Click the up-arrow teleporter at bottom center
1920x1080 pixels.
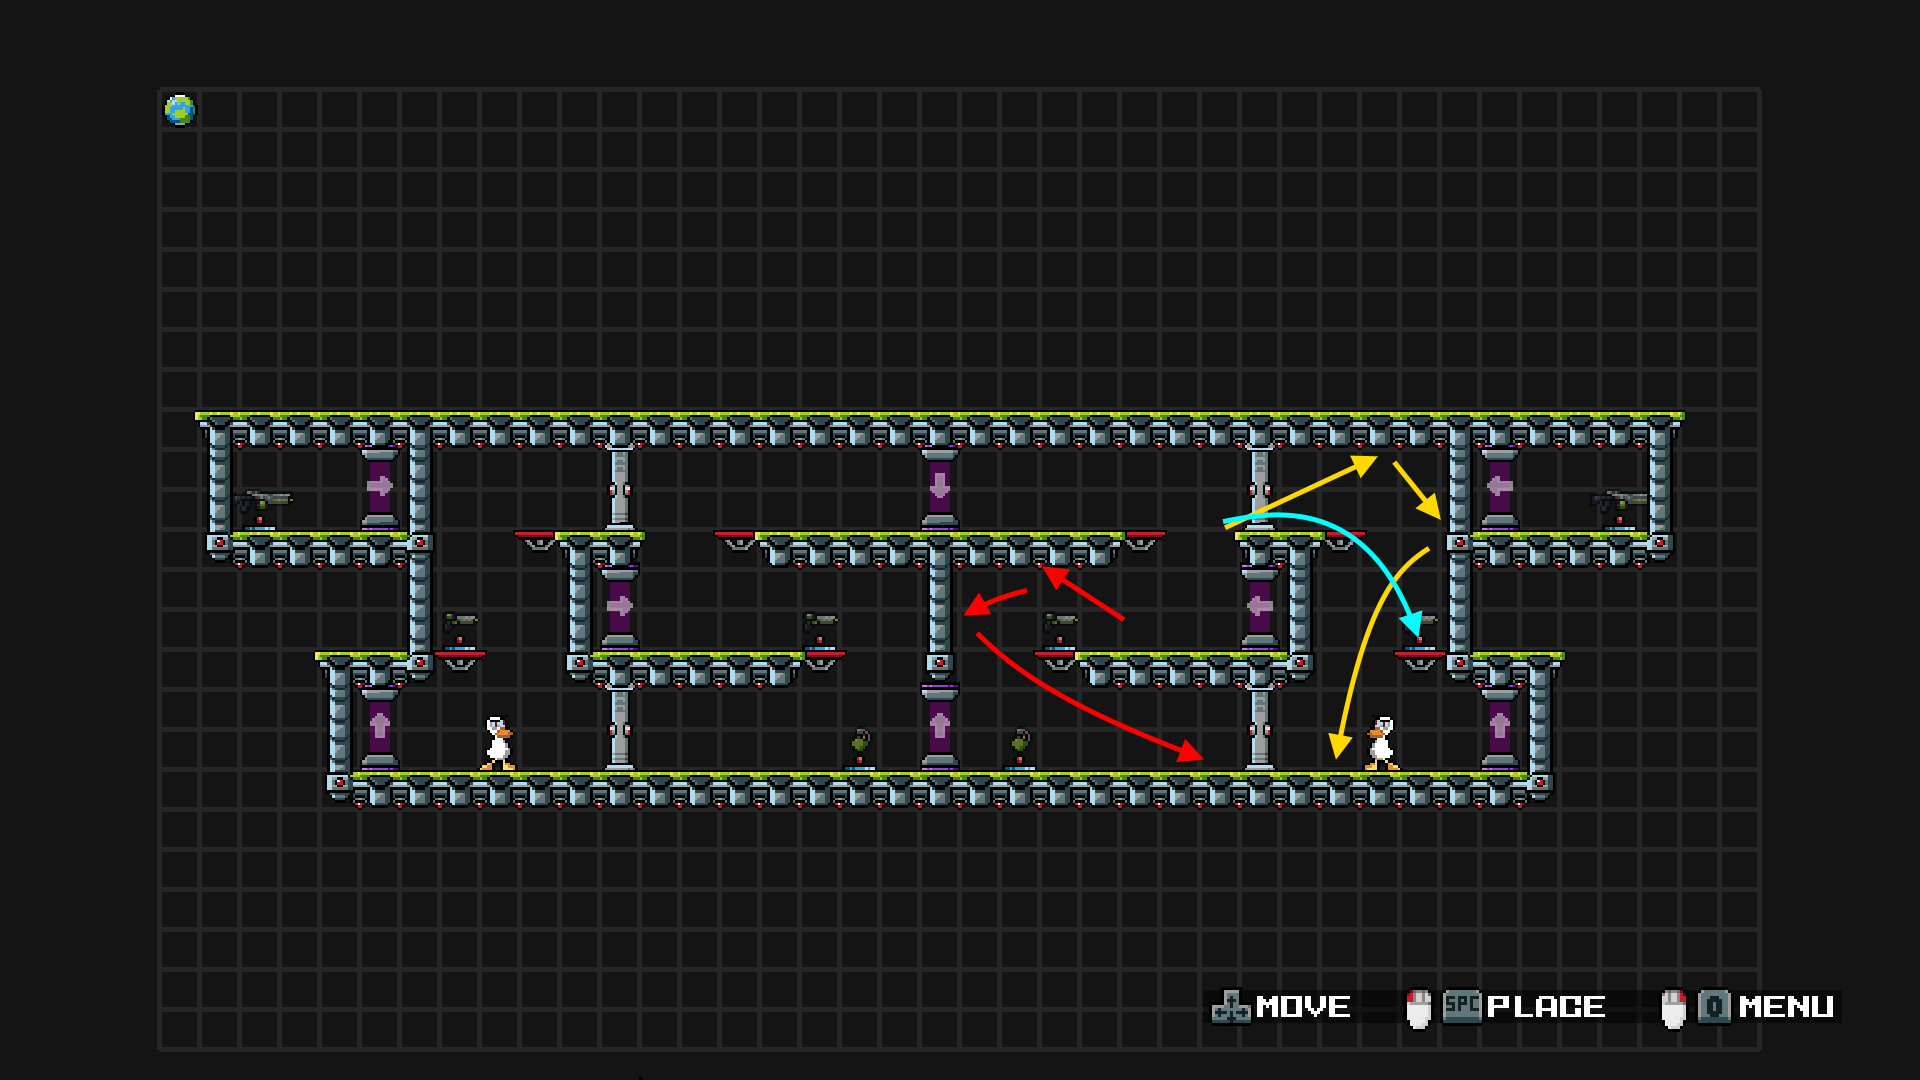click(x=939, y=725)
